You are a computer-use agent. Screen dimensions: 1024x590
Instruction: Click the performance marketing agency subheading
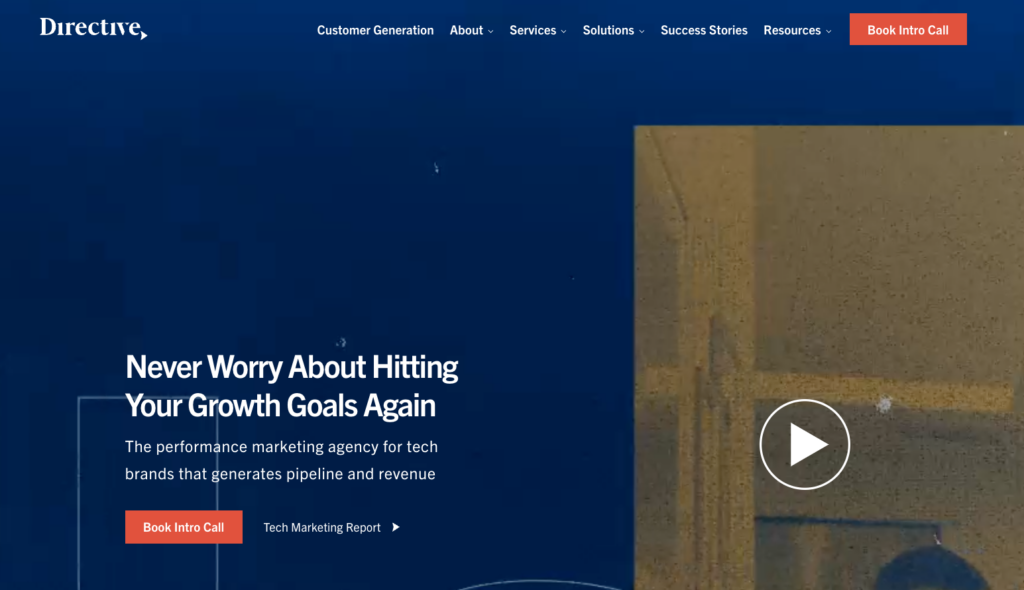[281, 460]
